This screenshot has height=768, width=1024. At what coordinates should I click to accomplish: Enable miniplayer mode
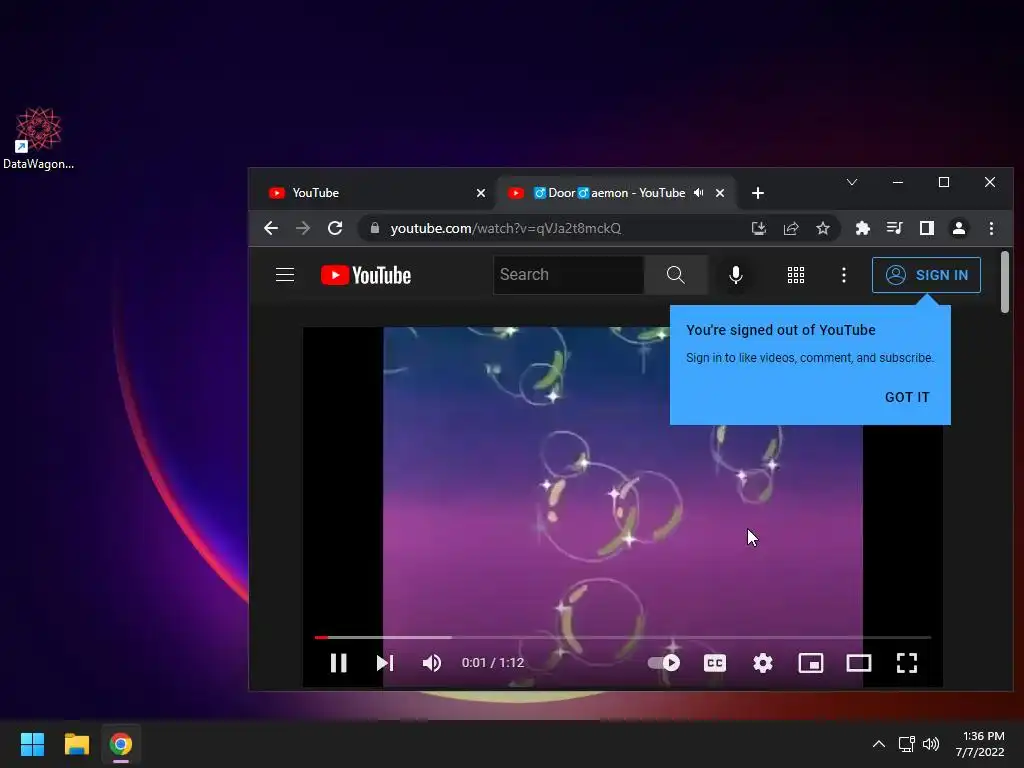[810, 663]
